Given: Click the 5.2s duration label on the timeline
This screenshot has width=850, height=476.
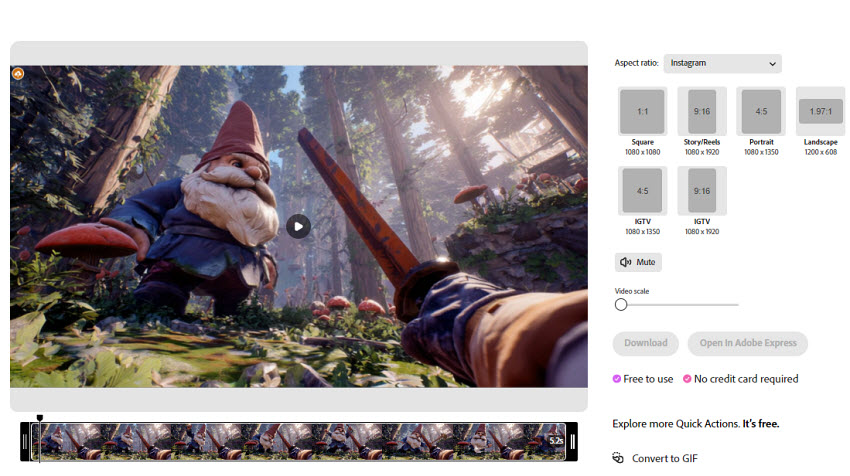Looking at the screenshot, I should click(556, 441).
